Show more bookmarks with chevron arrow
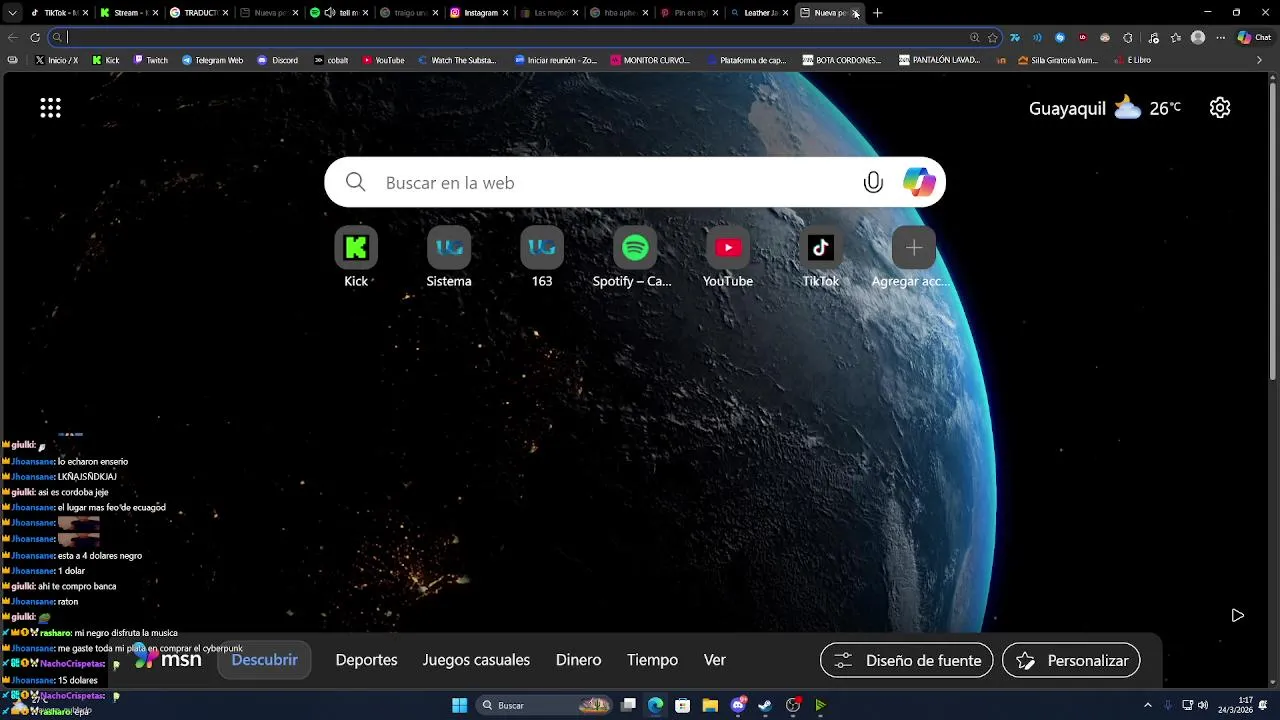Image resolution: width=1280 pixels, height=720 pixels. 1259,60
